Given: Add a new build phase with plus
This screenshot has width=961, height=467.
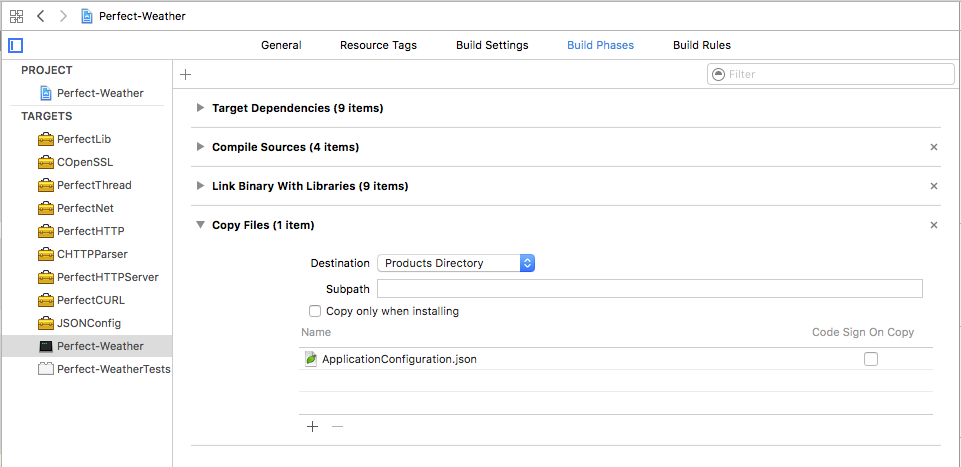Looking at the screenshot, I should [186, 75].
